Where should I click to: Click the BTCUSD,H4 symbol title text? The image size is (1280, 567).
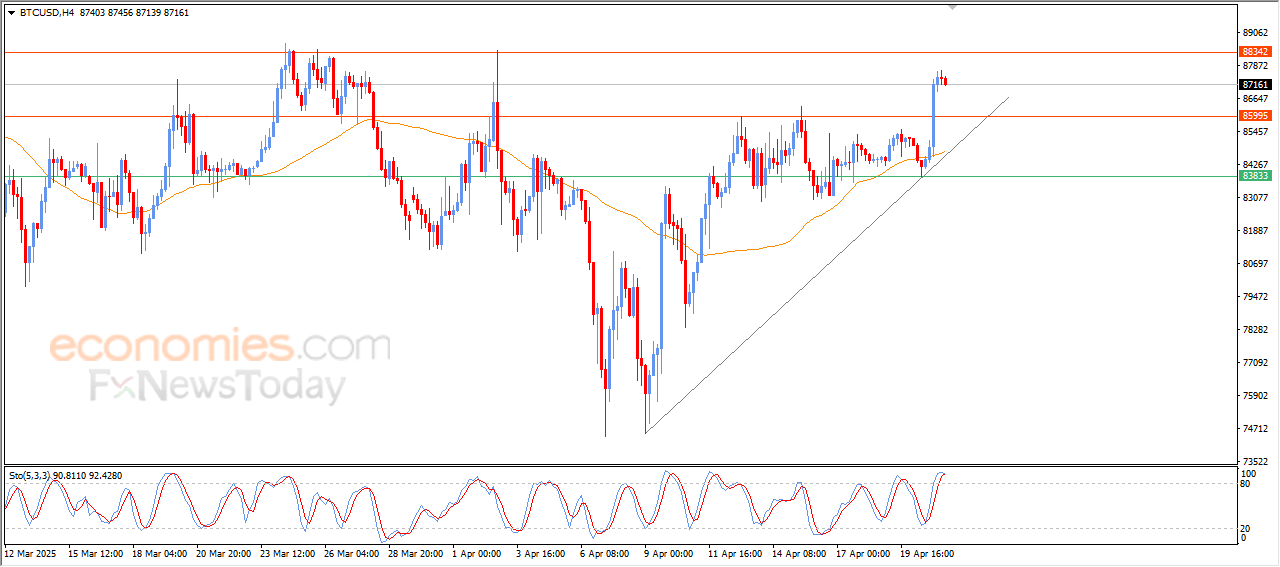pyautogui.click(x=46, y=13)
